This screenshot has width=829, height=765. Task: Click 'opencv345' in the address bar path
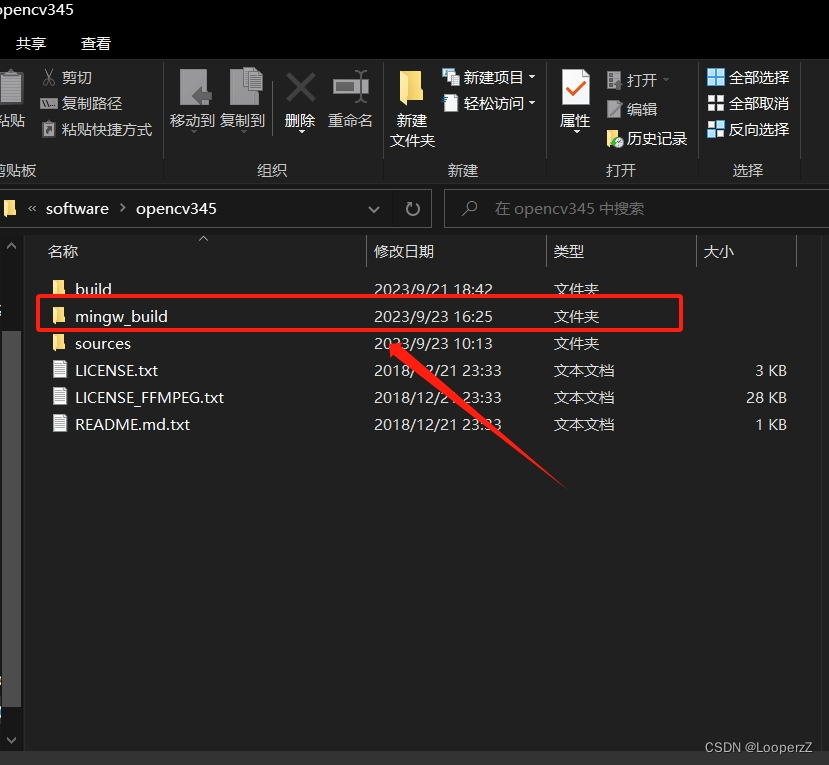(176, 209)
